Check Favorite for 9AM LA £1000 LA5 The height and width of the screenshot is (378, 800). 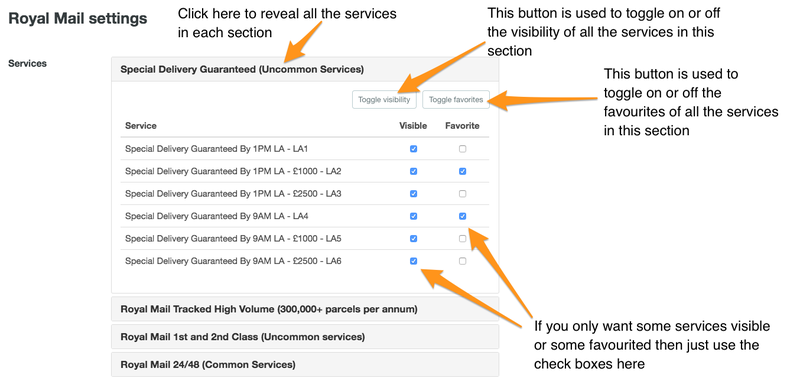(x=462, y=239)
